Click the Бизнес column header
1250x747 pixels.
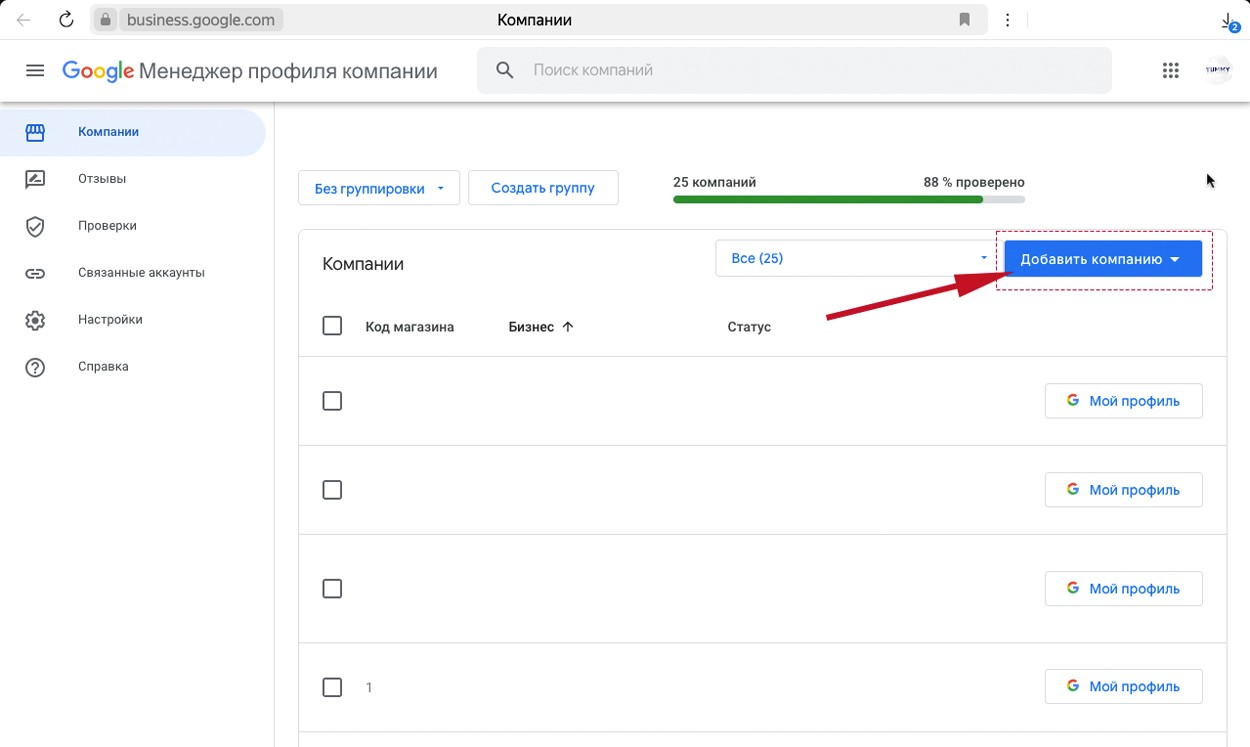[x=531, y=327]
